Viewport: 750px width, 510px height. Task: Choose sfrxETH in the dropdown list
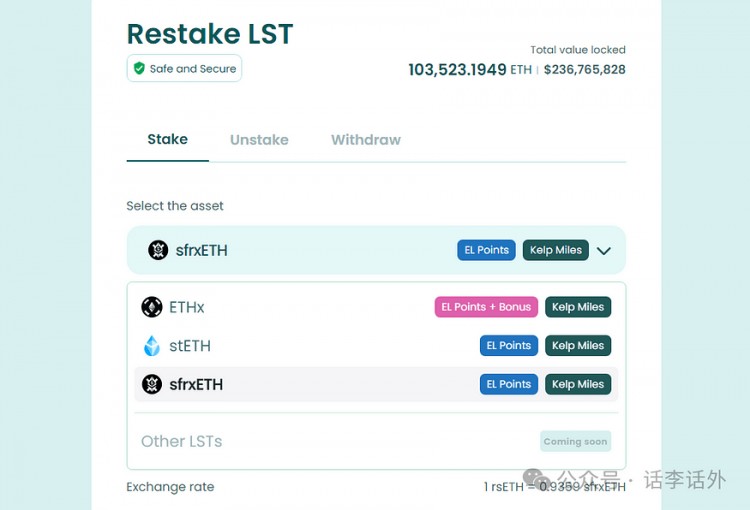click(x=376, y=384)
